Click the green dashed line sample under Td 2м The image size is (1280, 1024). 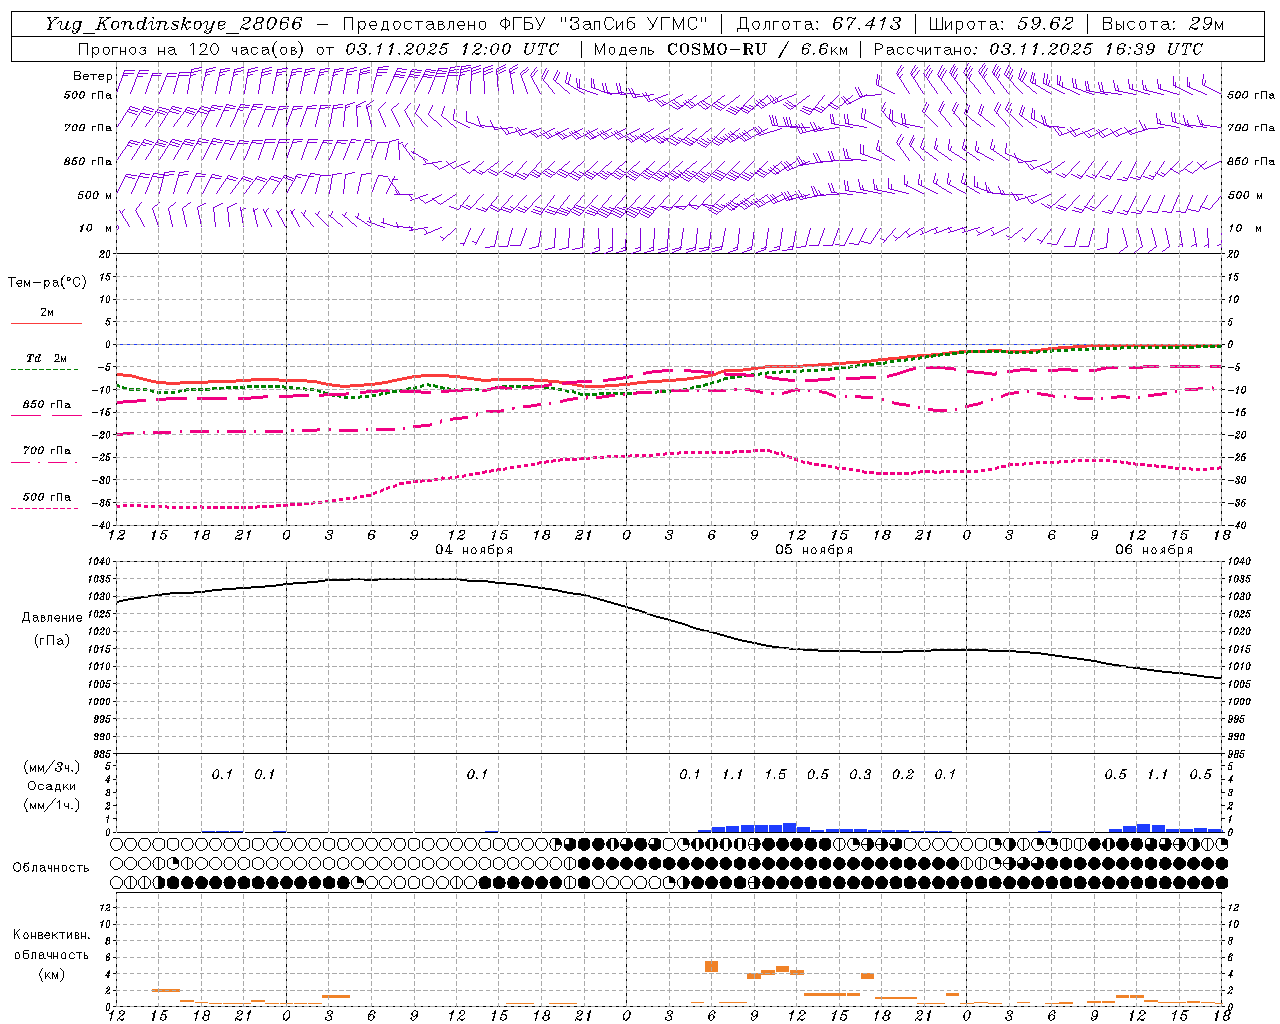45,369
